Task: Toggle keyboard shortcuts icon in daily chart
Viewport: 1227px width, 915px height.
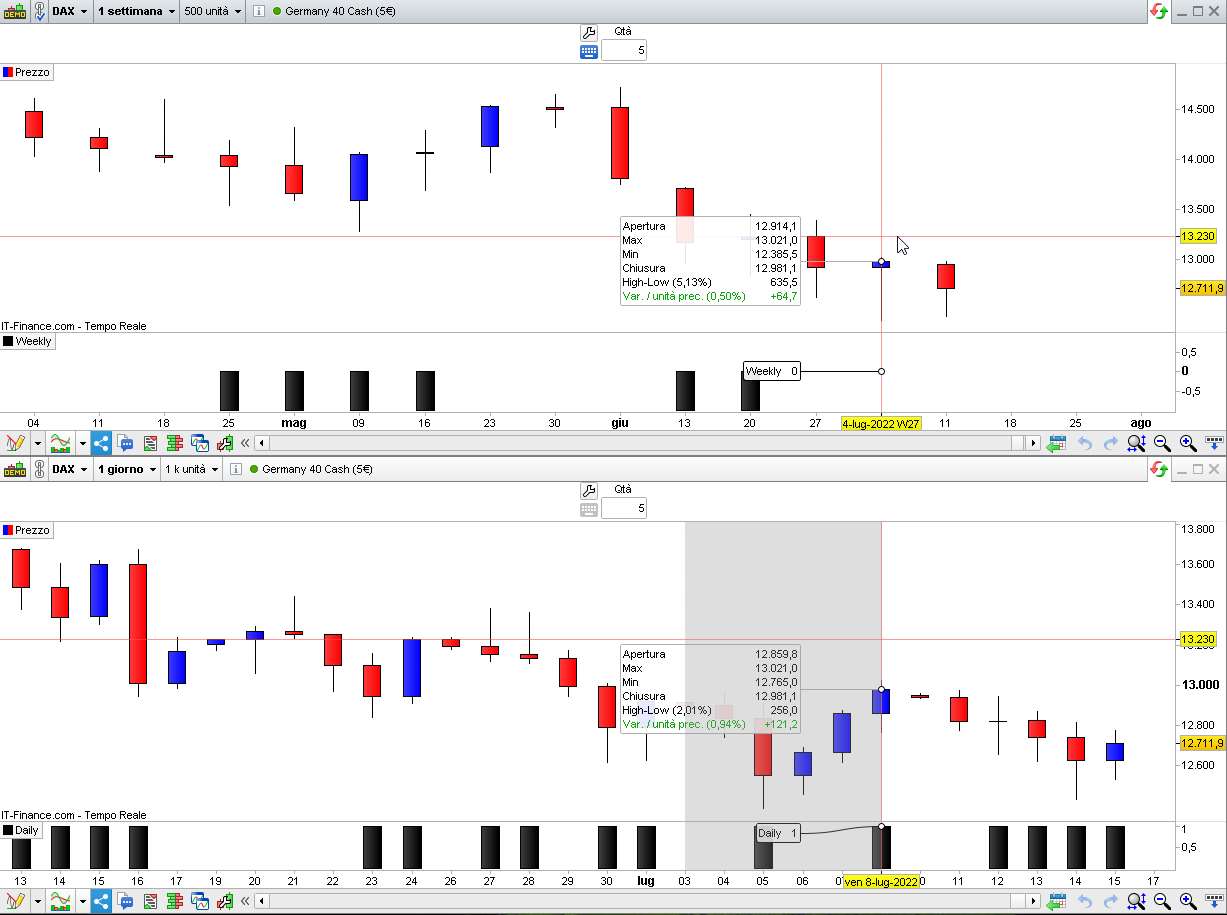Action: coord(589,509)
